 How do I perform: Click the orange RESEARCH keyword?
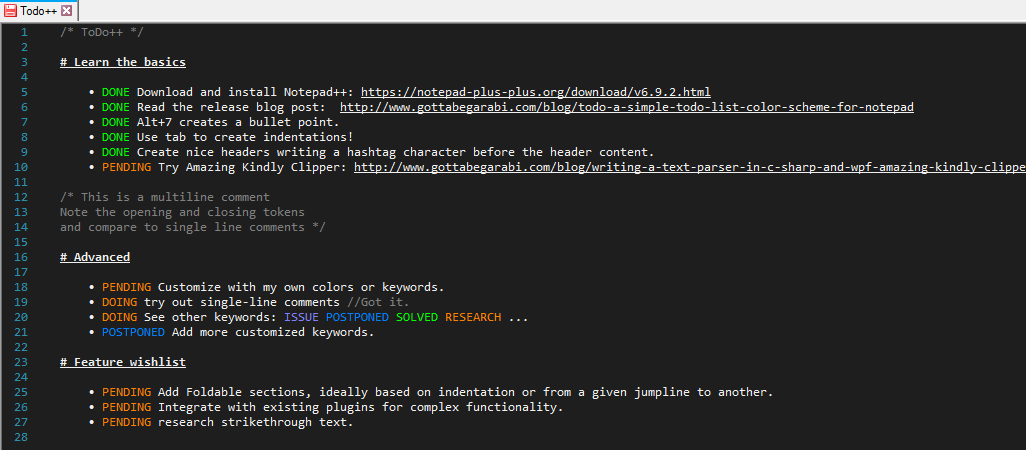click(x=473, y=317)
